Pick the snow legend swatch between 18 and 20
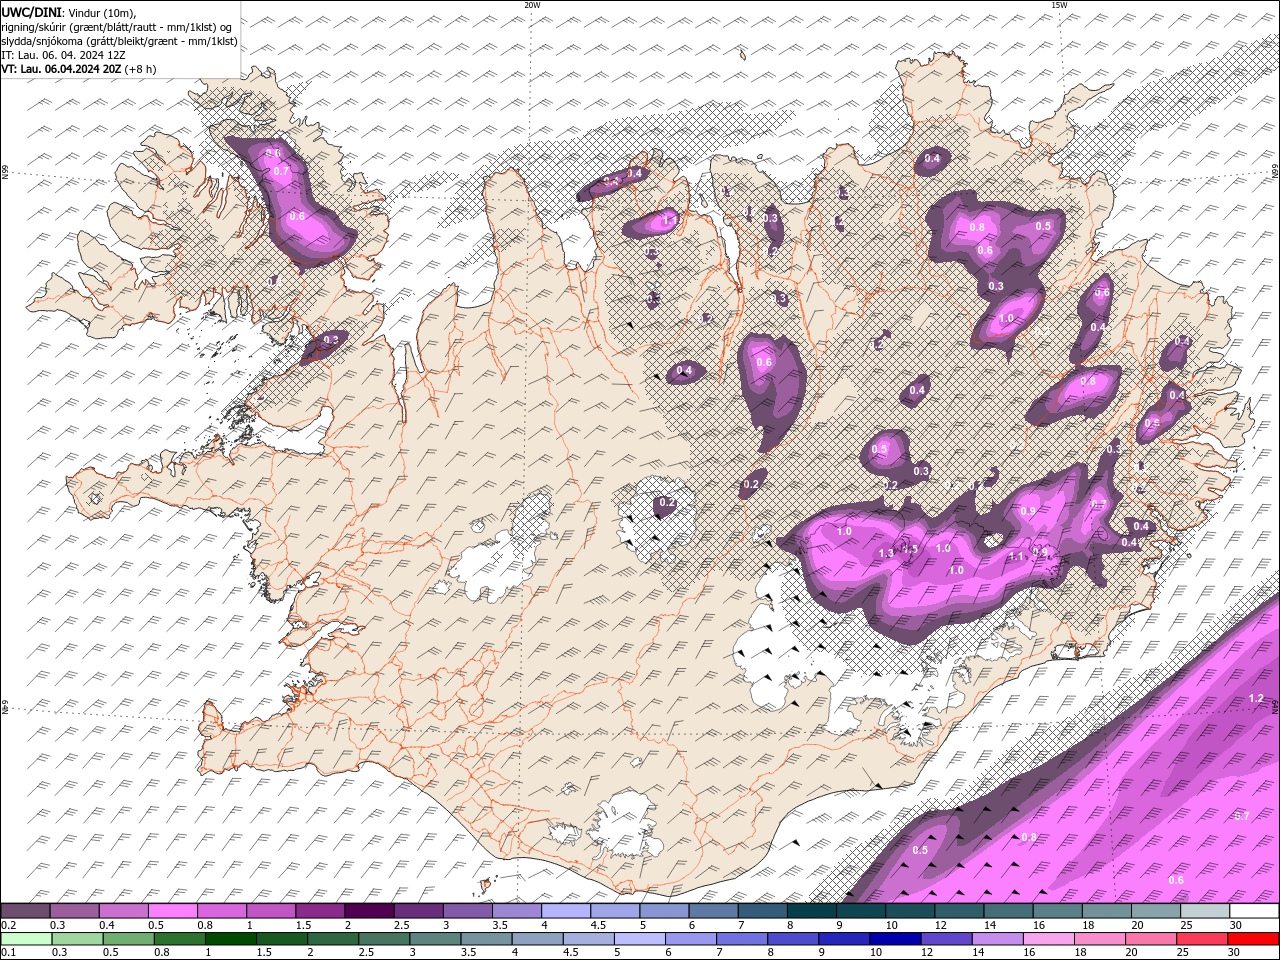 [1106, 911]
